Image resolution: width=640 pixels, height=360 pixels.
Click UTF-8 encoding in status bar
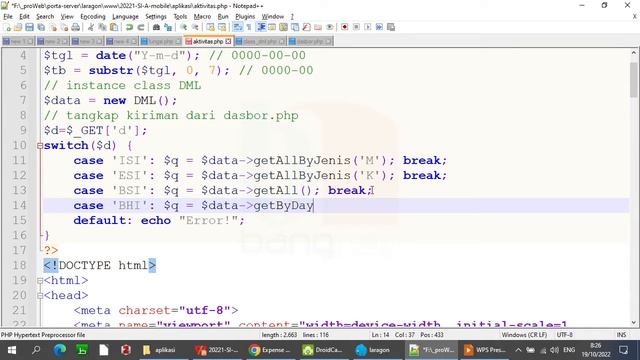click(565, 335)
